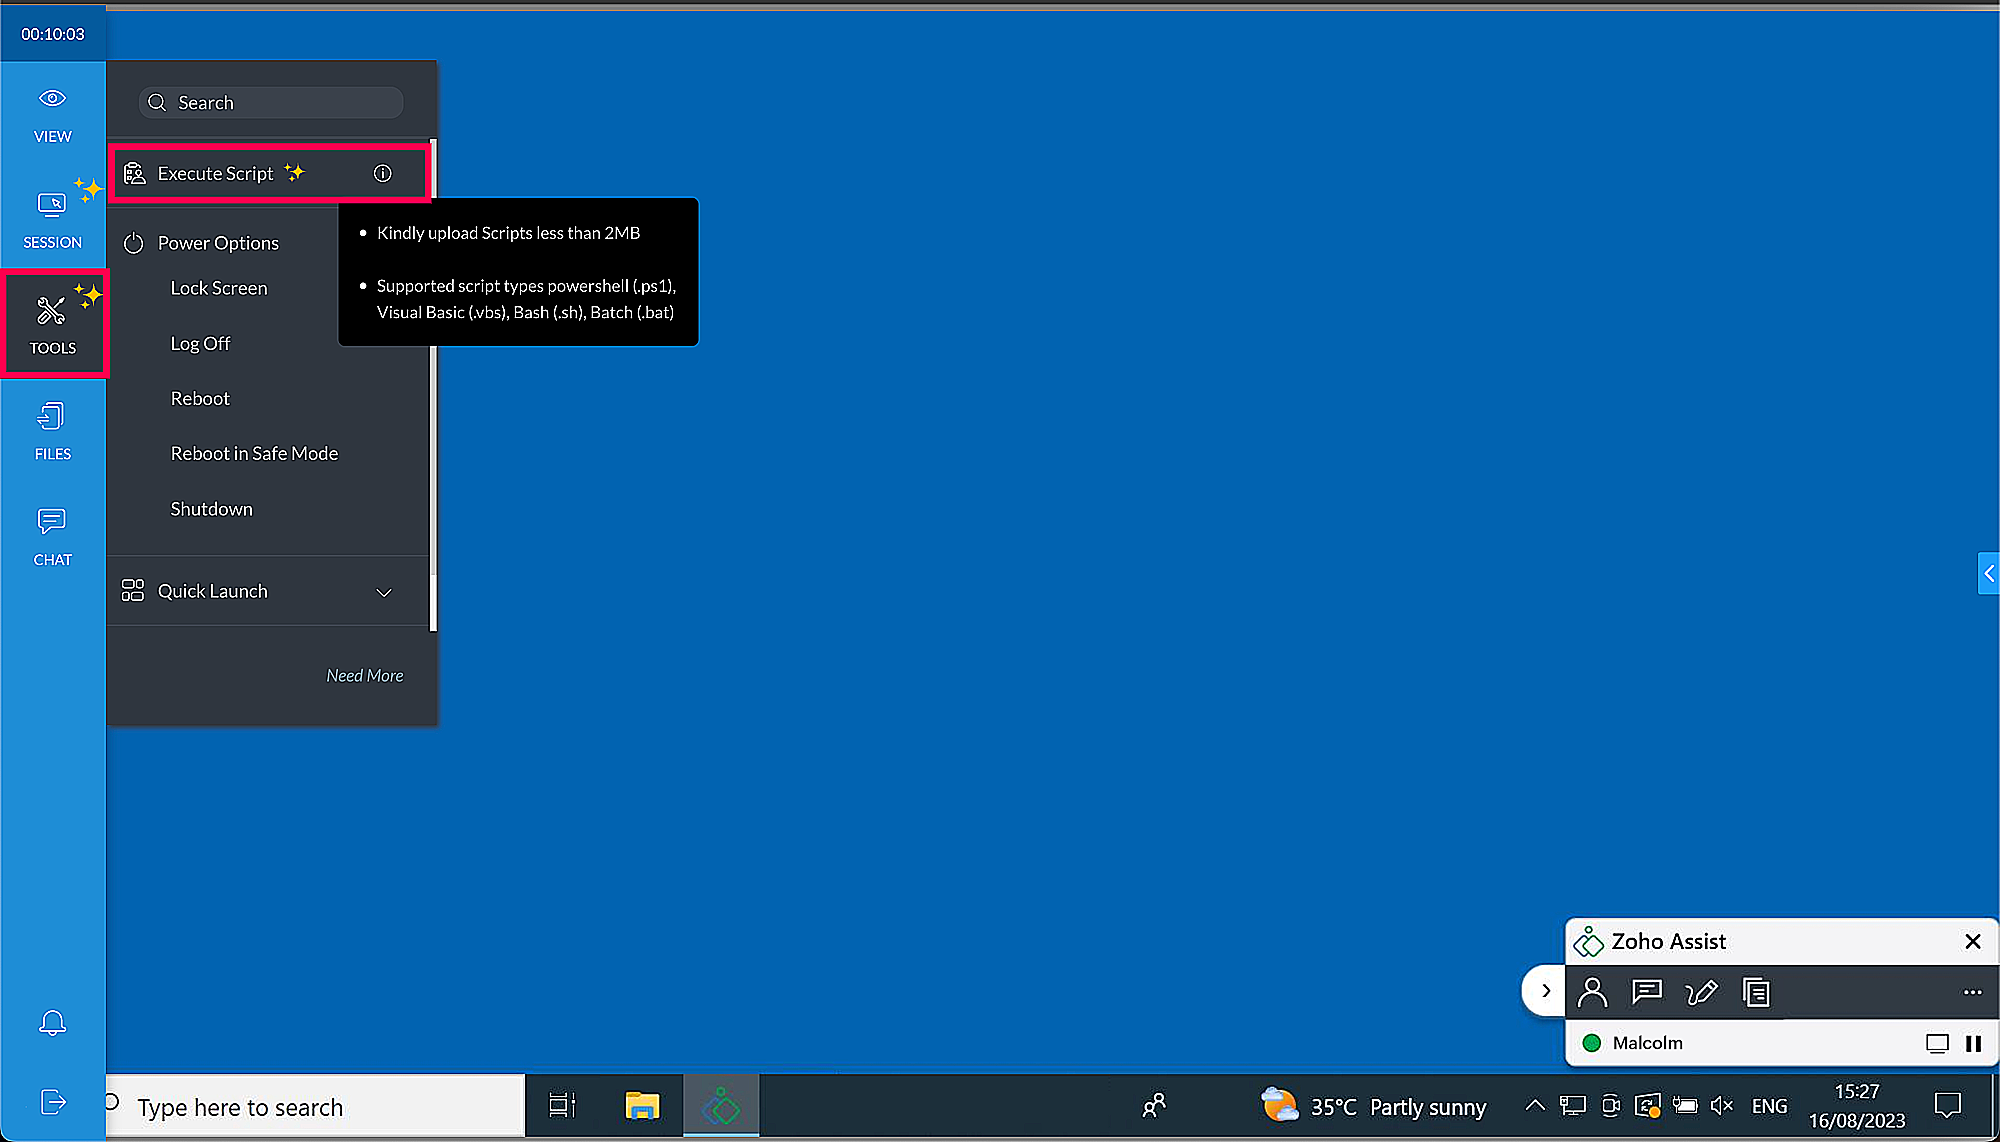Select Execute Script from the Tools menu
Screen dimensions: 2000x1142
(215, 172)
